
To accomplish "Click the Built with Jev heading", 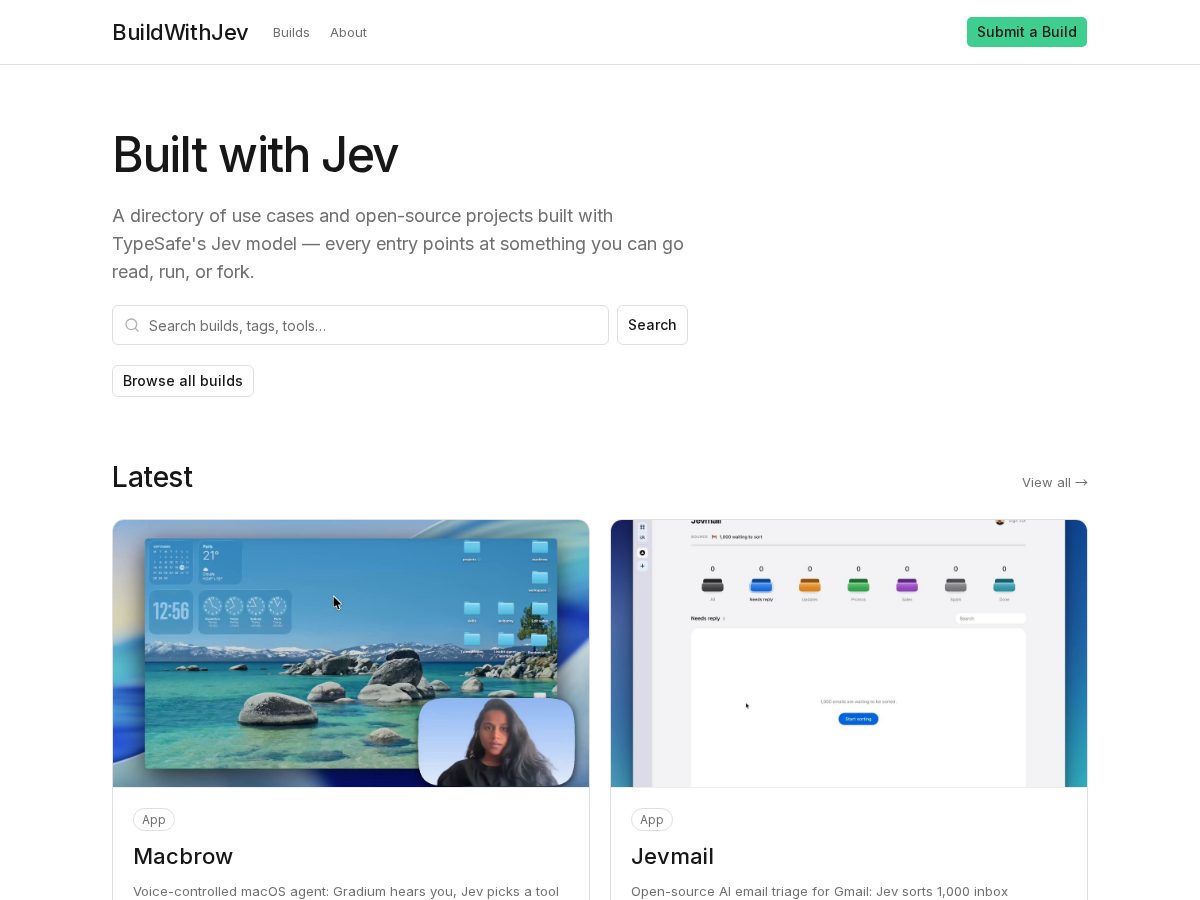I will click(x=255, y=154).
